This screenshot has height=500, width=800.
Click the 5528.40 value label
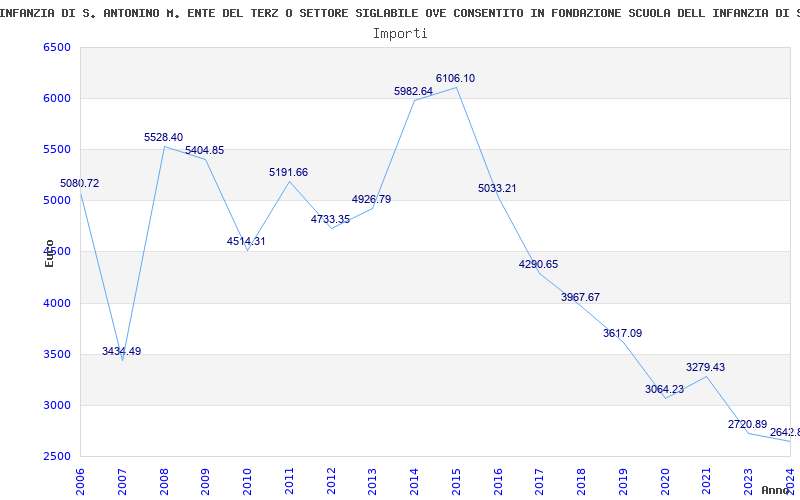click(164, 137)
